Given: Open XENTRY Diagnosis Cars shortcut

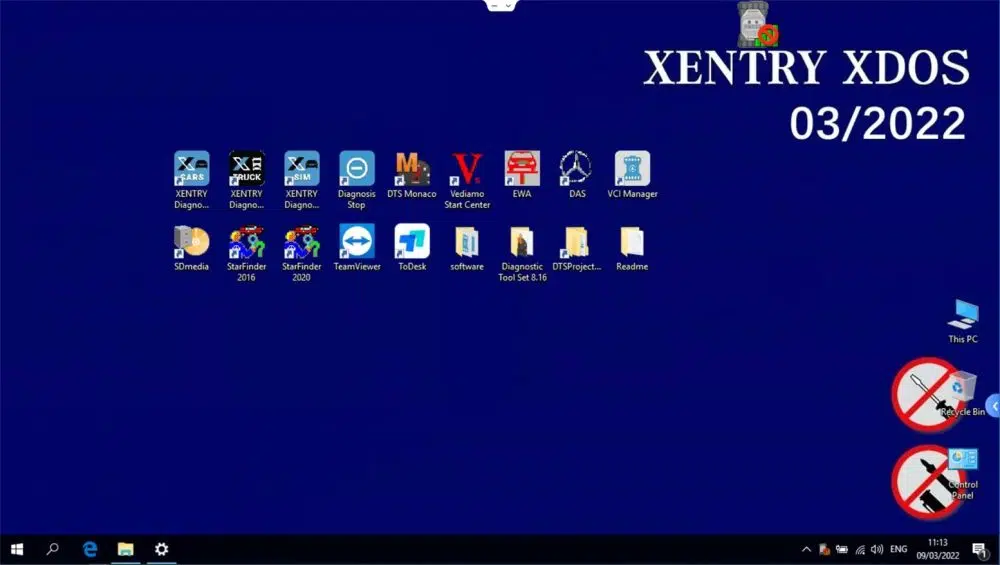Looking at the screenshot, I should [191, 180].
